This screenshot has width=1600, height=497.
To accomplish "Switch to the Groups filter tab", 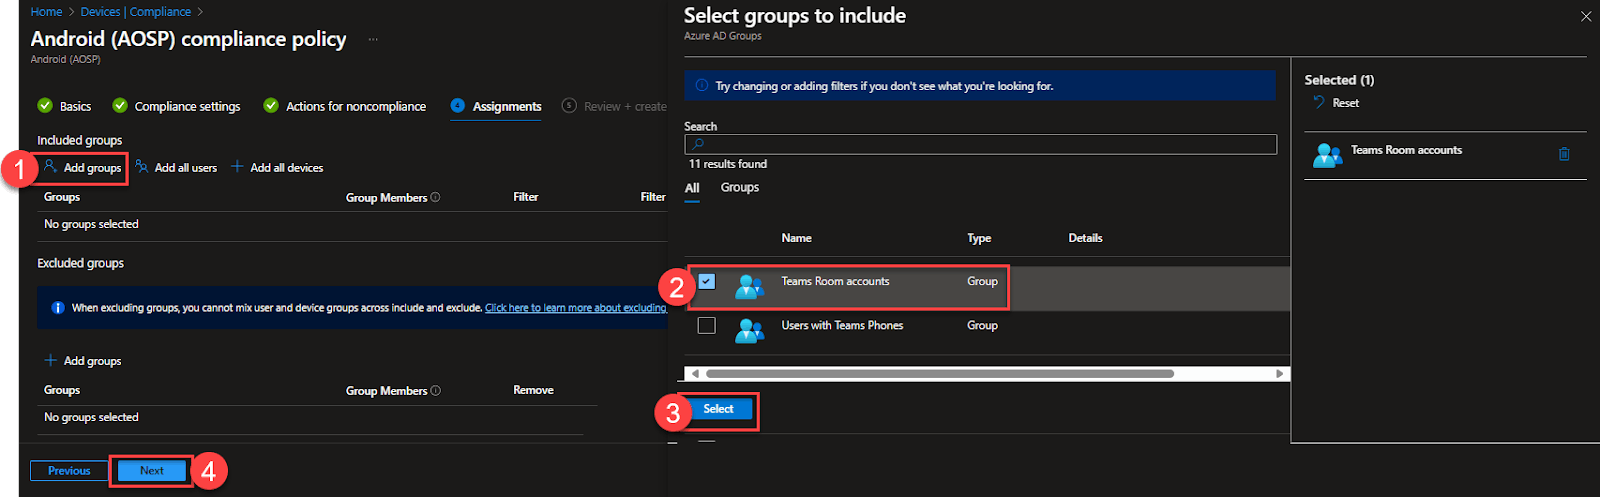I will click(739, 188).
